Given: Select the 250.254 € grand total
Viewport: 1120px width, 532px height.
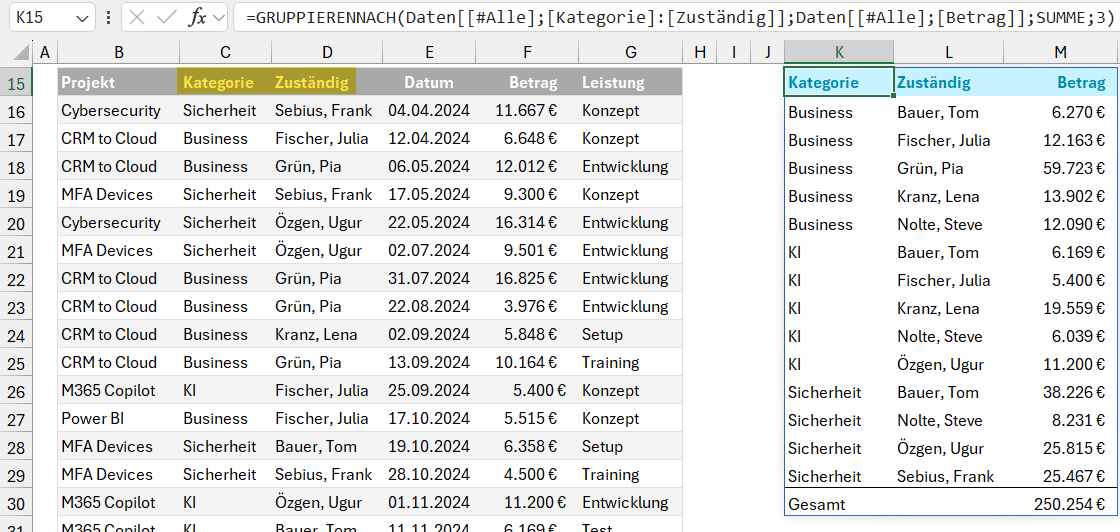Looking at the screenshot, I should [1061, 504].
